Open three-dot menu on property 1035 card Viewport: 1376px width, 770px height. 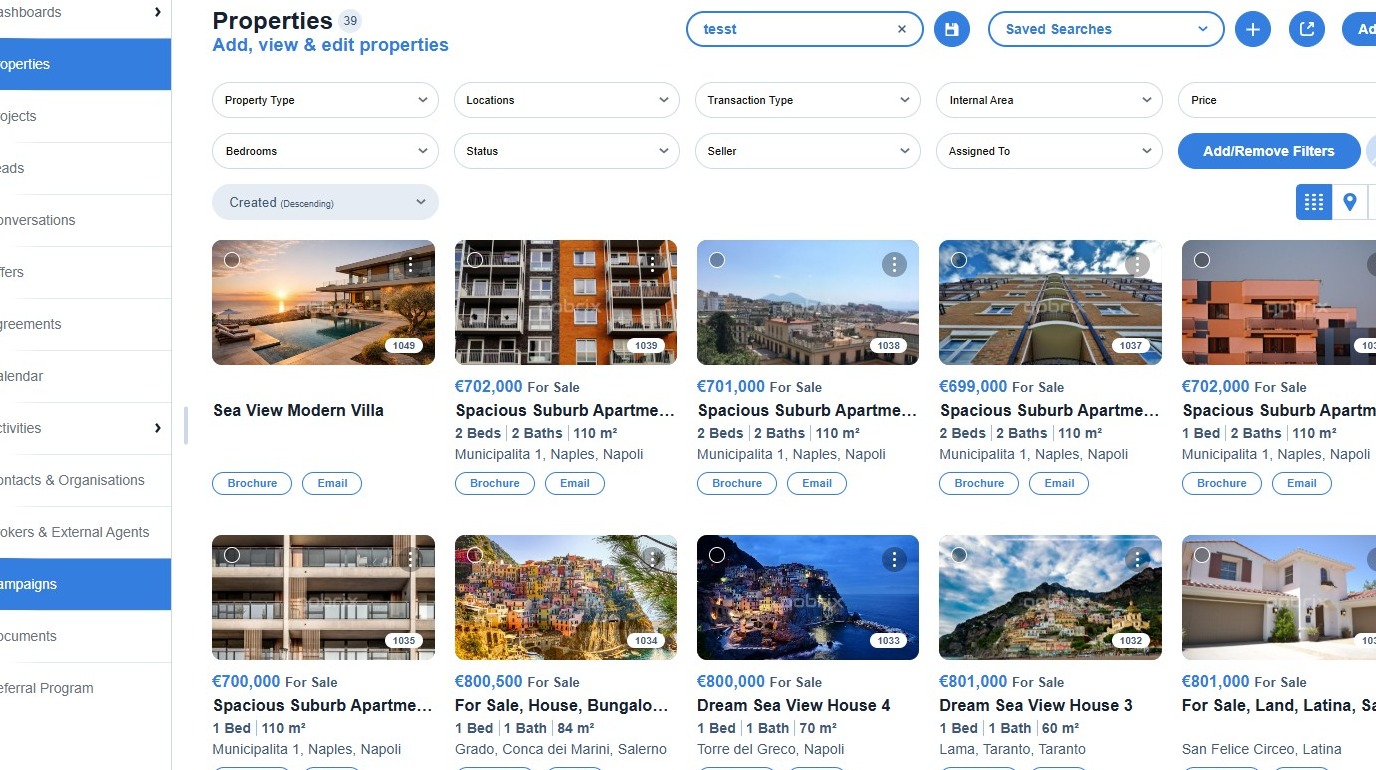point(410,559)
